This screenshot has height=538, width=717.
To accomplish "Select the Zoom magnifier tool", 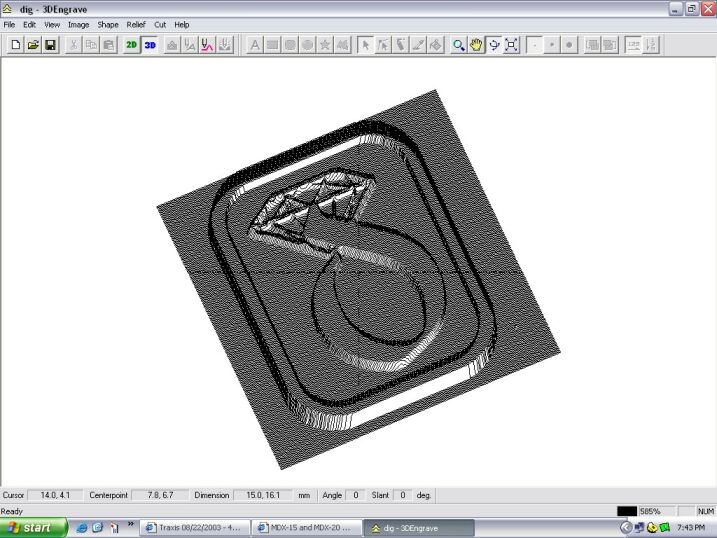I will [x=459, y=45].
